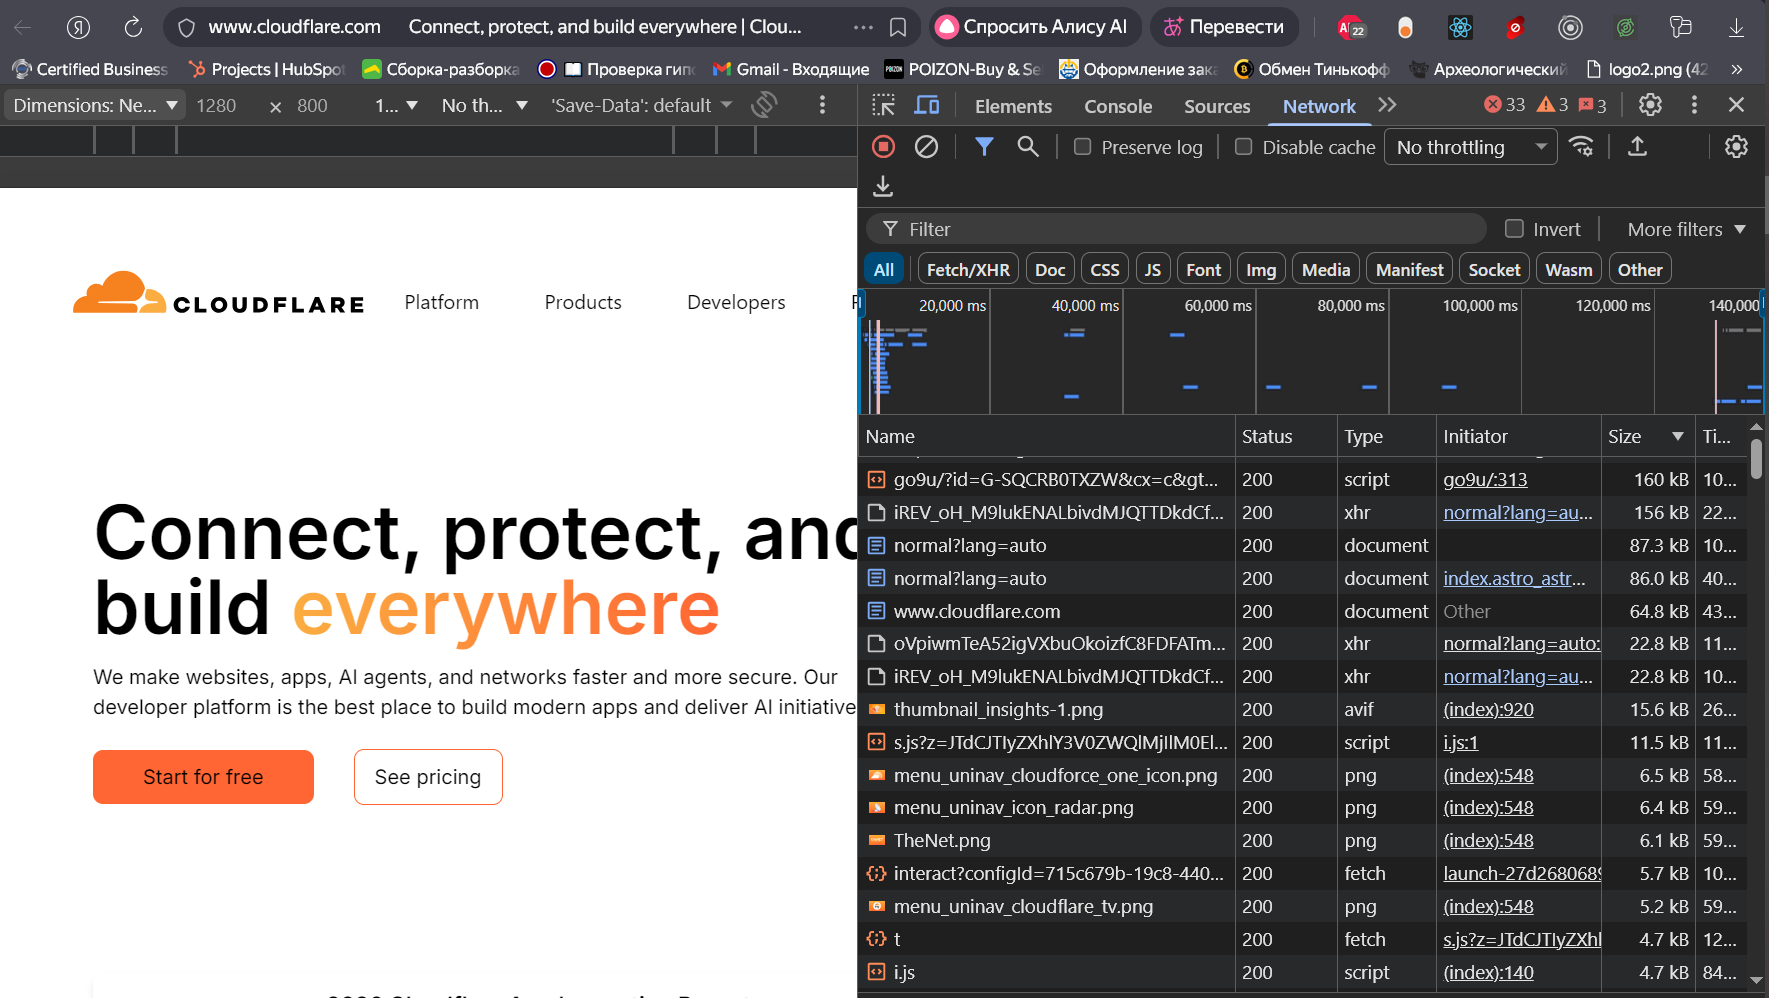Screen dimensions: 1769x998
Task: Activate the inspect element picker
Action: tap(883, 105)
